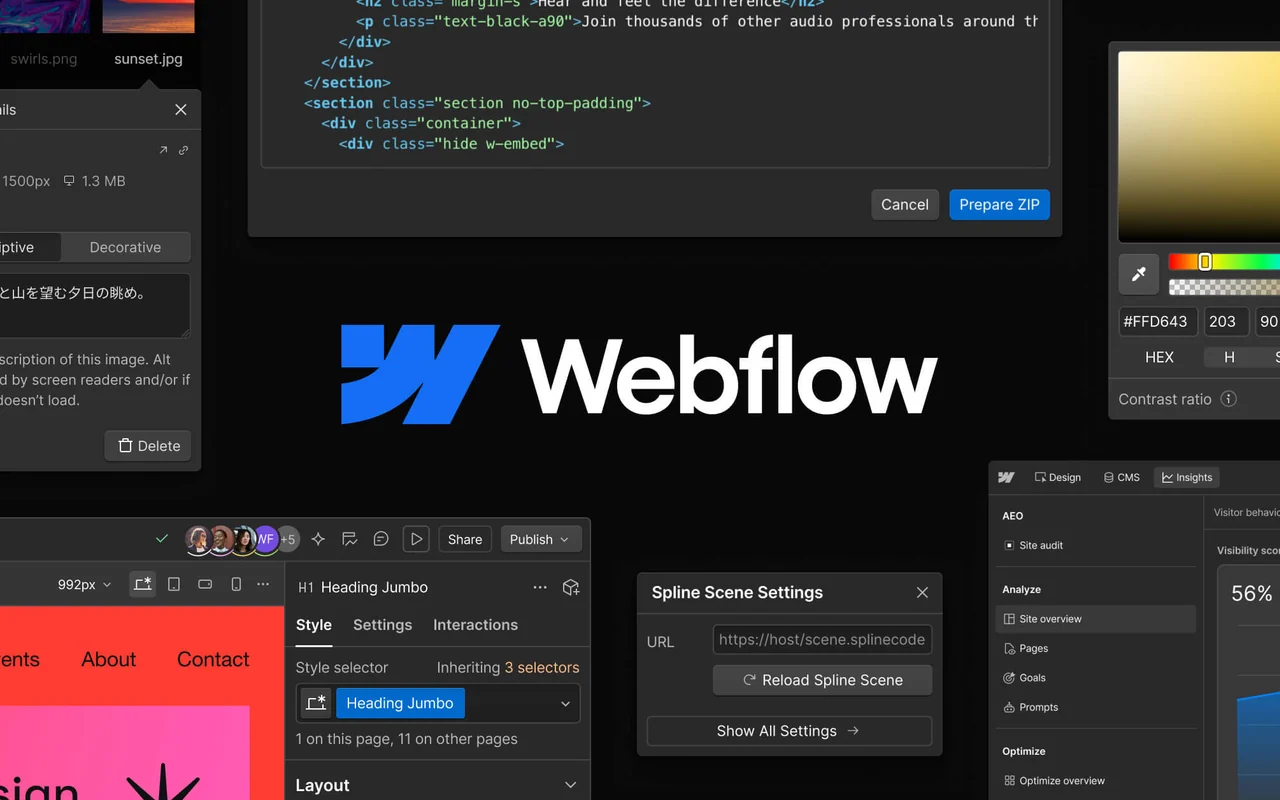This screenshot has width=1280, height=800.
Task: Click the Contact link on canvas
Action: [x=213, y=659]
